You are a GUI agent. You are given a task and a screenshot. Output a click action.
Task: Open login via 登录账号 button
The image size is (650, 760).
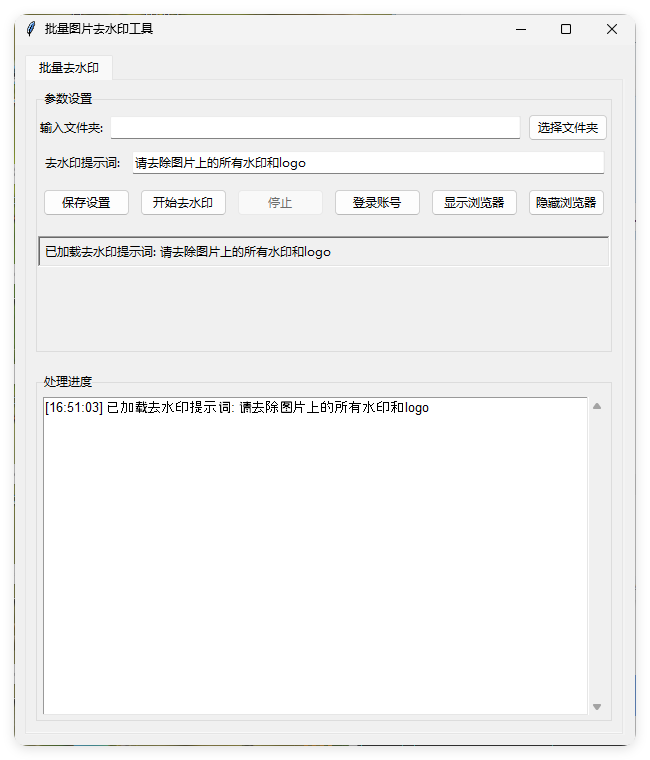[377, 202]
